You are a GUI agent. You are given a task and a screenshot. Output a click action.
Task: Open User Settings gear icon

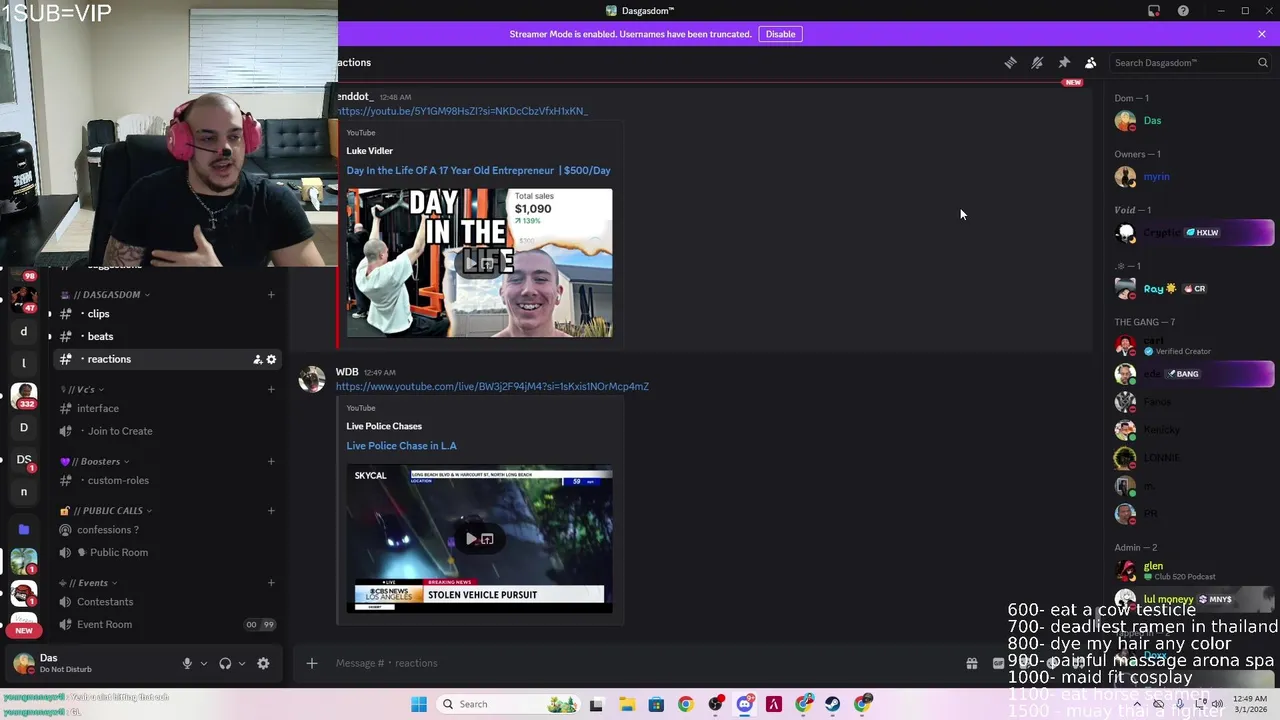point(263,663)
